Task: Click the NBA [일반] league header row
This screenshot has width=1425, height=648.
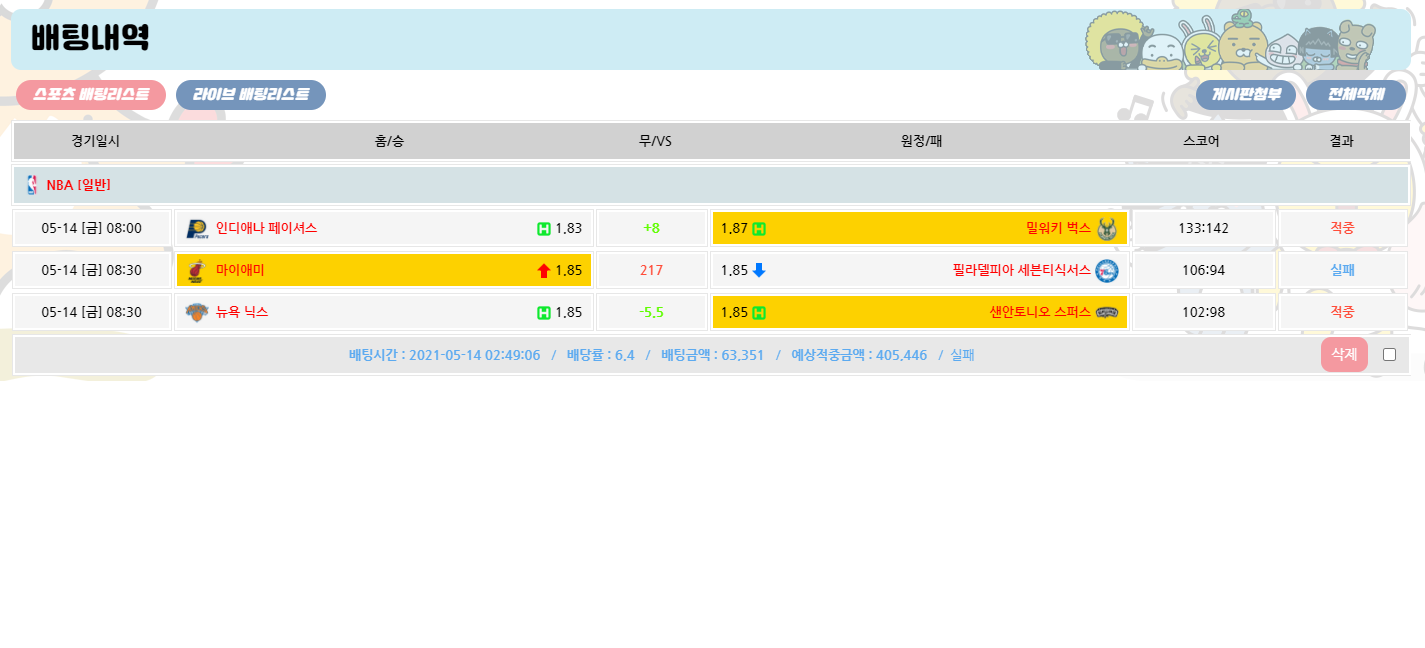Action: click(x=711, y=185)
